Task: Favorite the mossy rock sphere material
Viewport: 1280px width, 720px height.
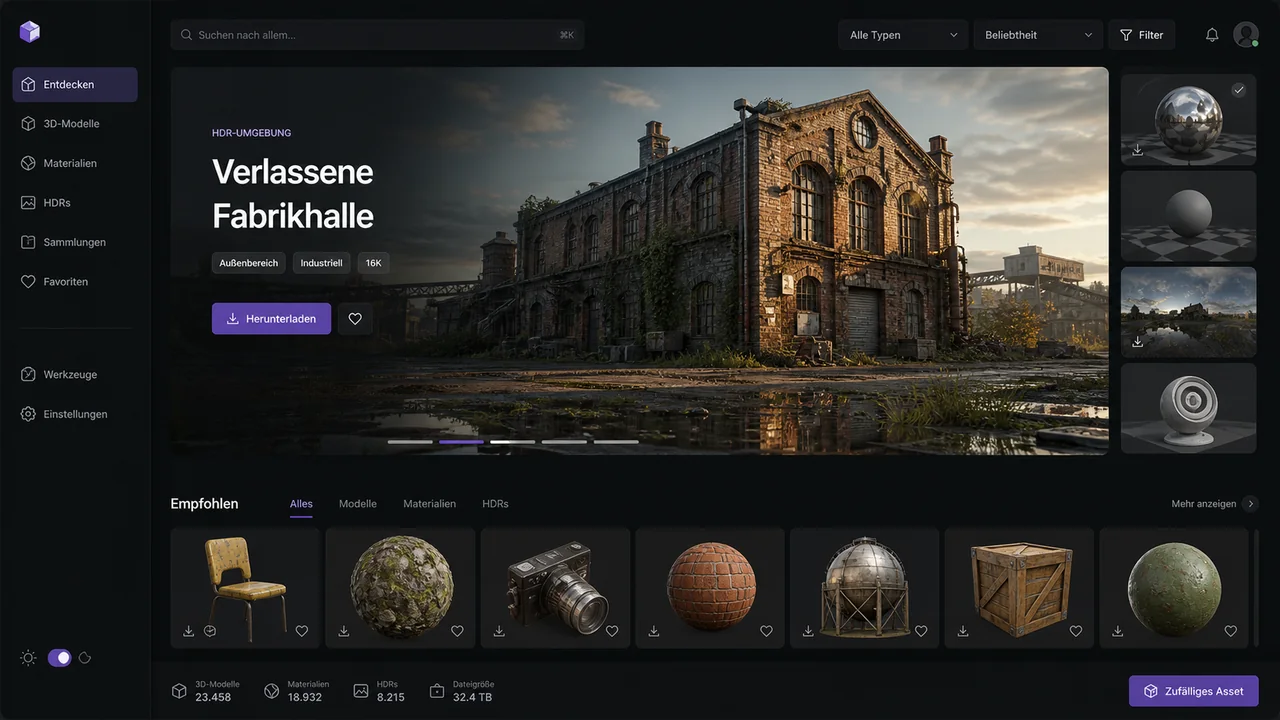Action: tap(457, 631)
